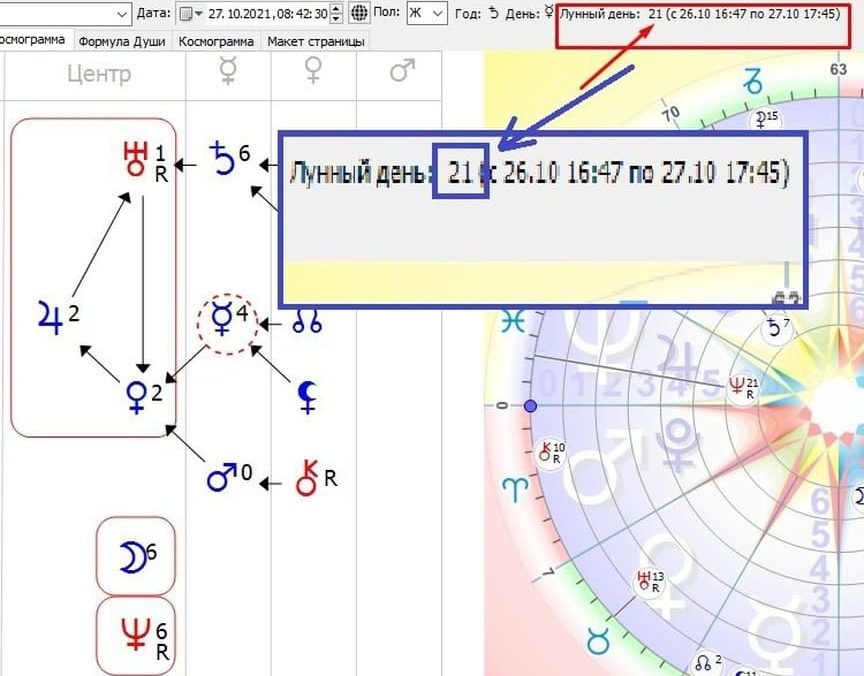This screenshot has width=864, height=676.
Task: Click the Capricorn sign on the chart wheel
Action: coord(753,80)
